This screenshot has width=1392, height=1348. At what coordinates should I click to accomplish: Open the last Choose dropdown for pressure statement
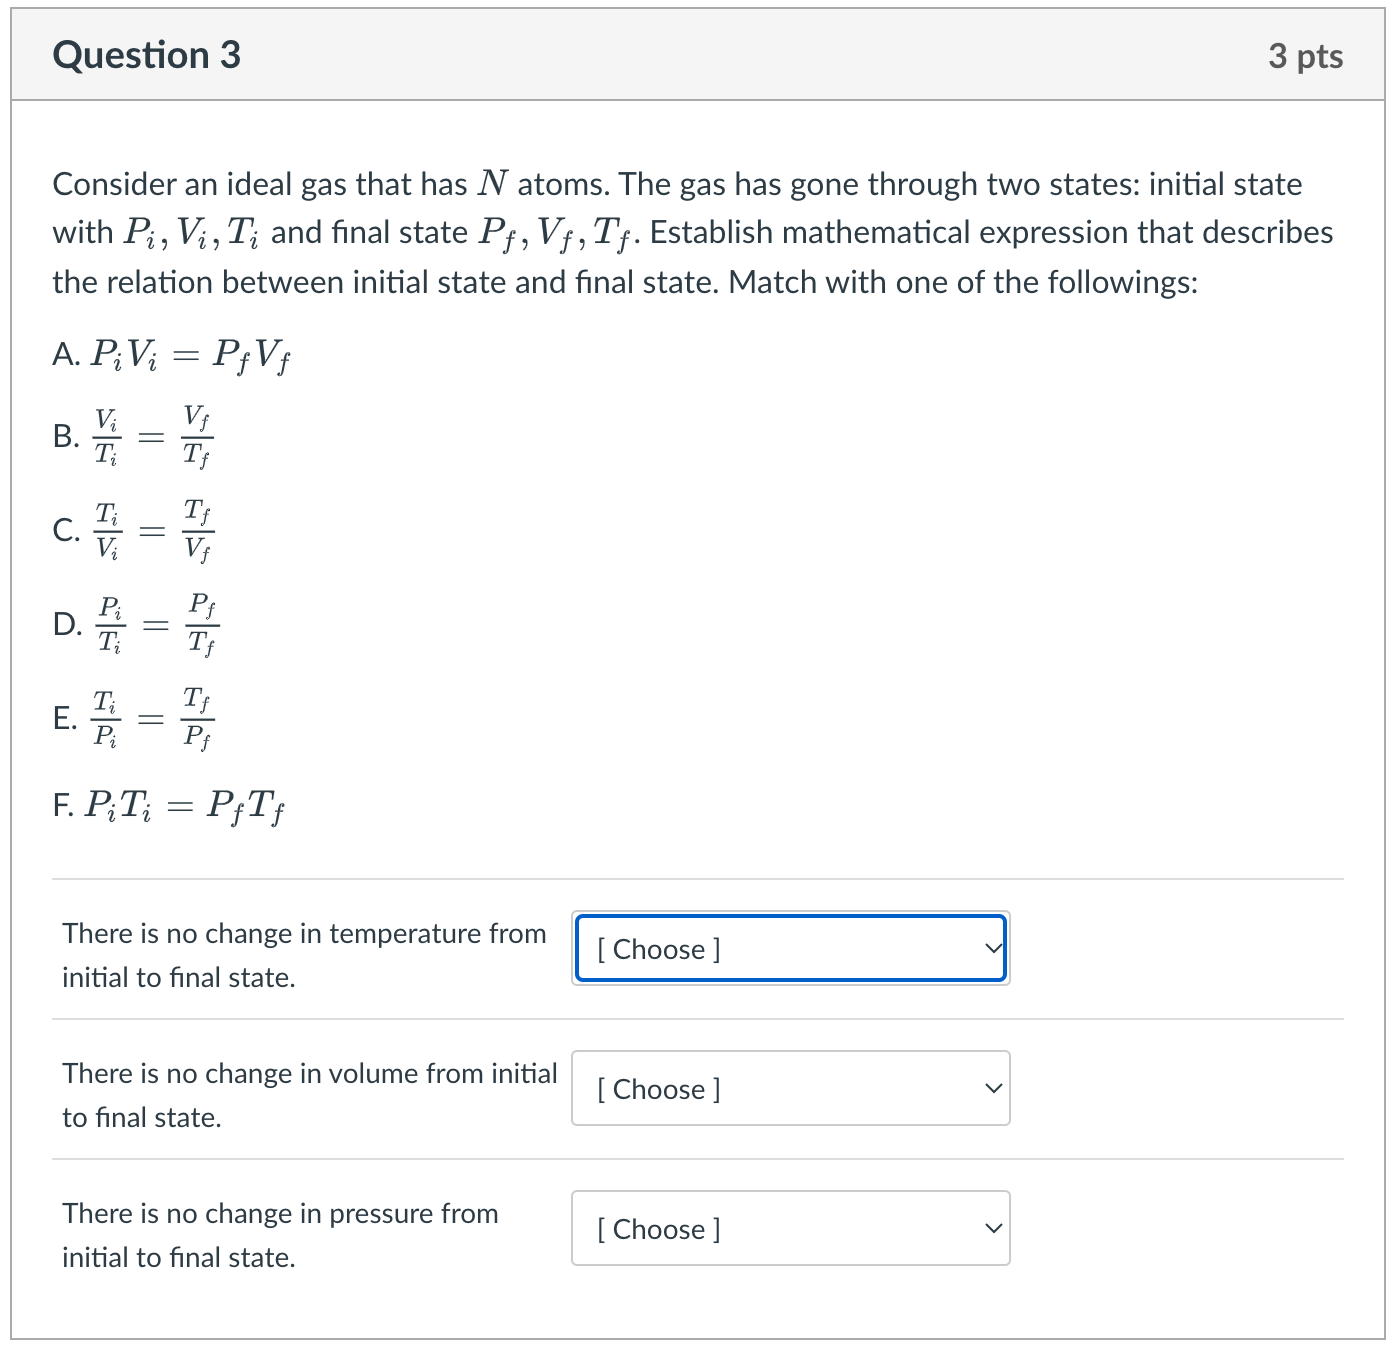click(789, 1228)
